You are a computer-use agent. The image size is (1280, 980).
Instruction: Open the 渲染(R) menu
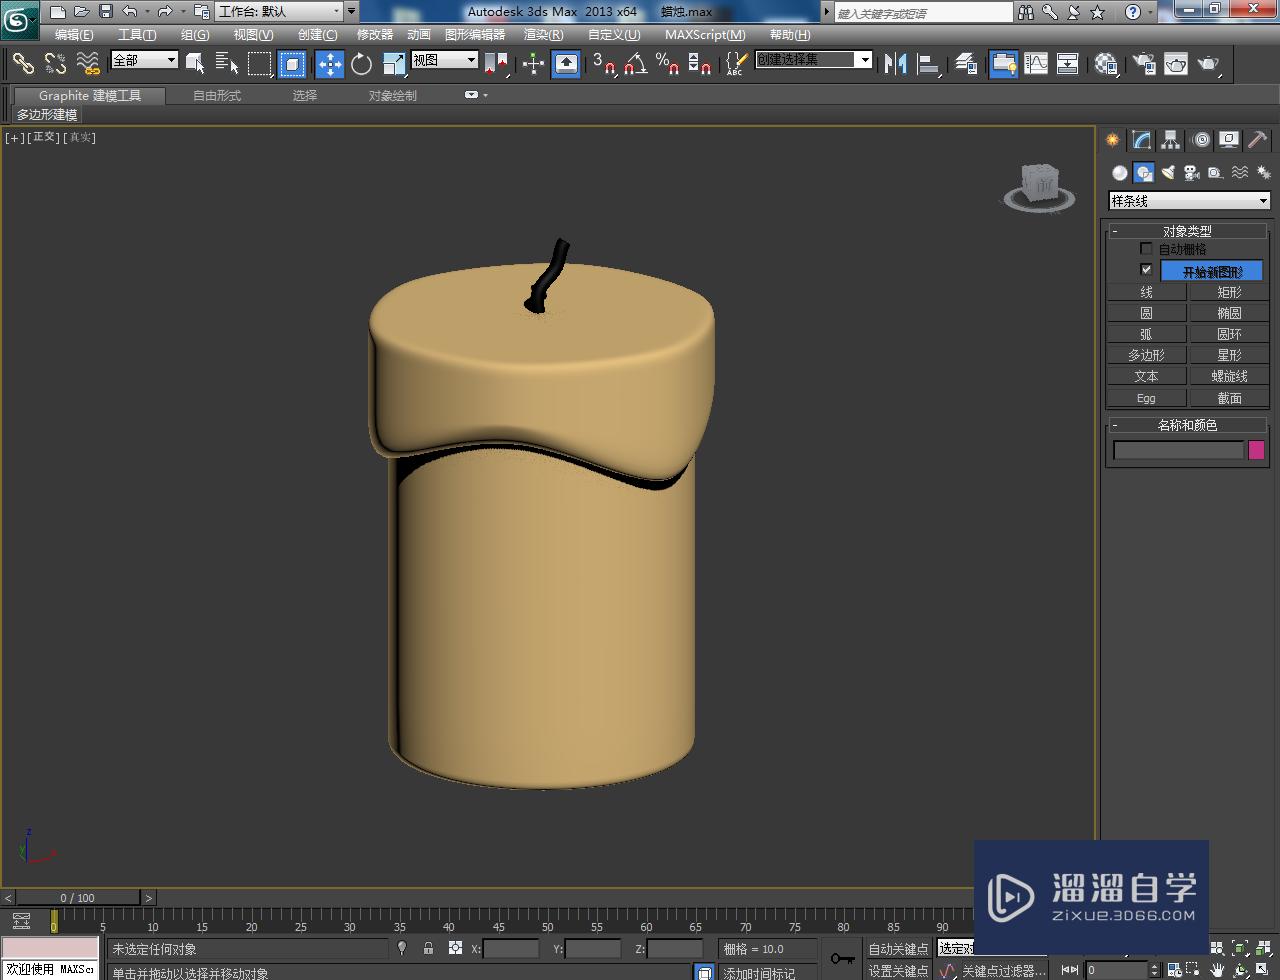[x=543, y=34]
